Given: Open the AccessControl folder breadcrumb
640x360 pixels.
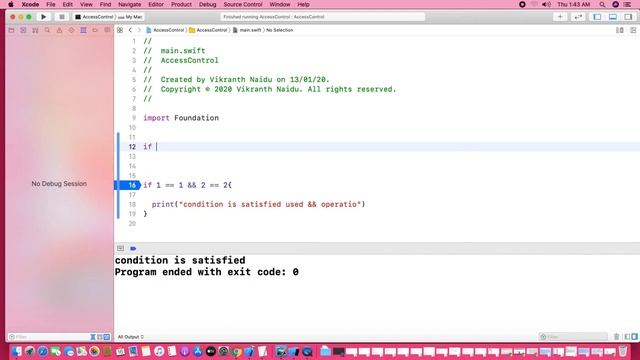Looking at the screenshot, I should click(x=208, y=30).
